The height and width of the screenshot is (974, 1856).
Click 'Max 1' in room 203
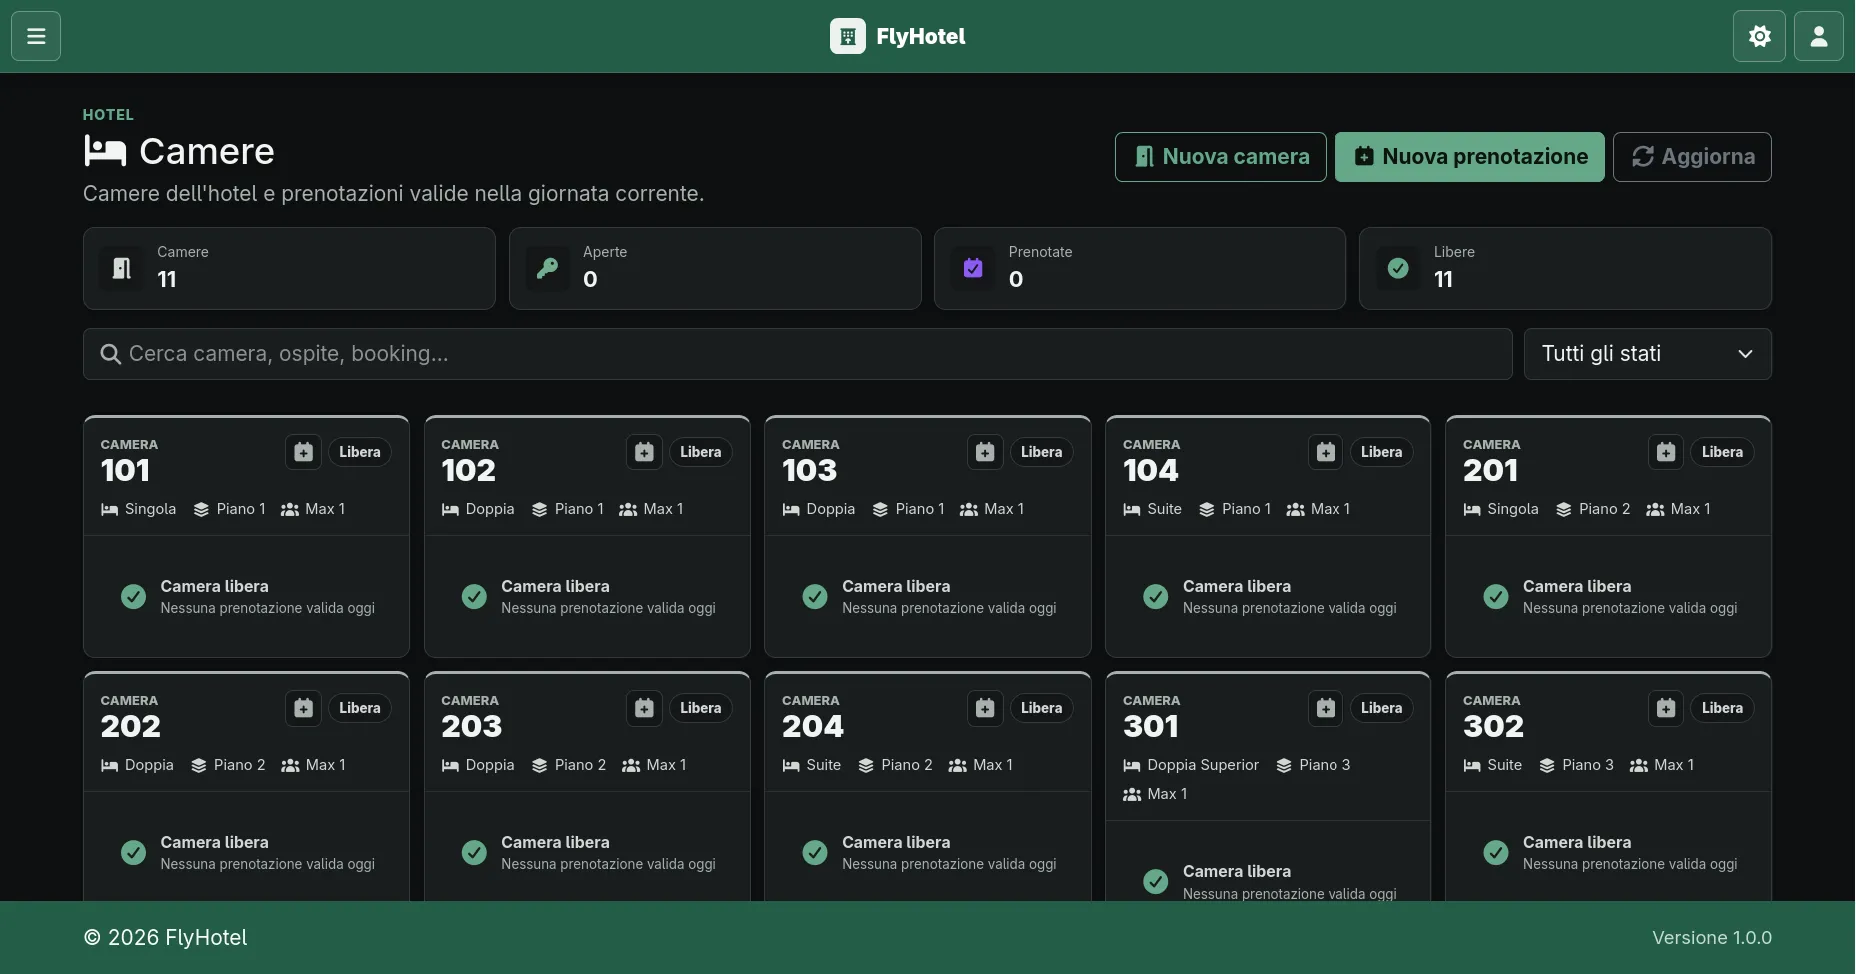click(x=666, y=765)
